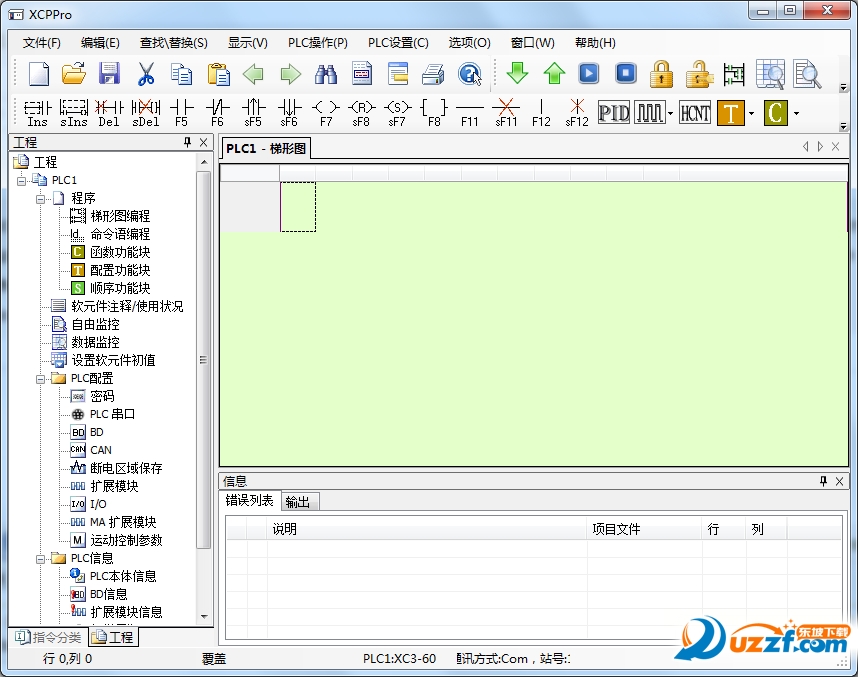Stop the PLC with the blue stop button
Image resolution: width=858 pixels, height=677 pixels.
[625, 73]
